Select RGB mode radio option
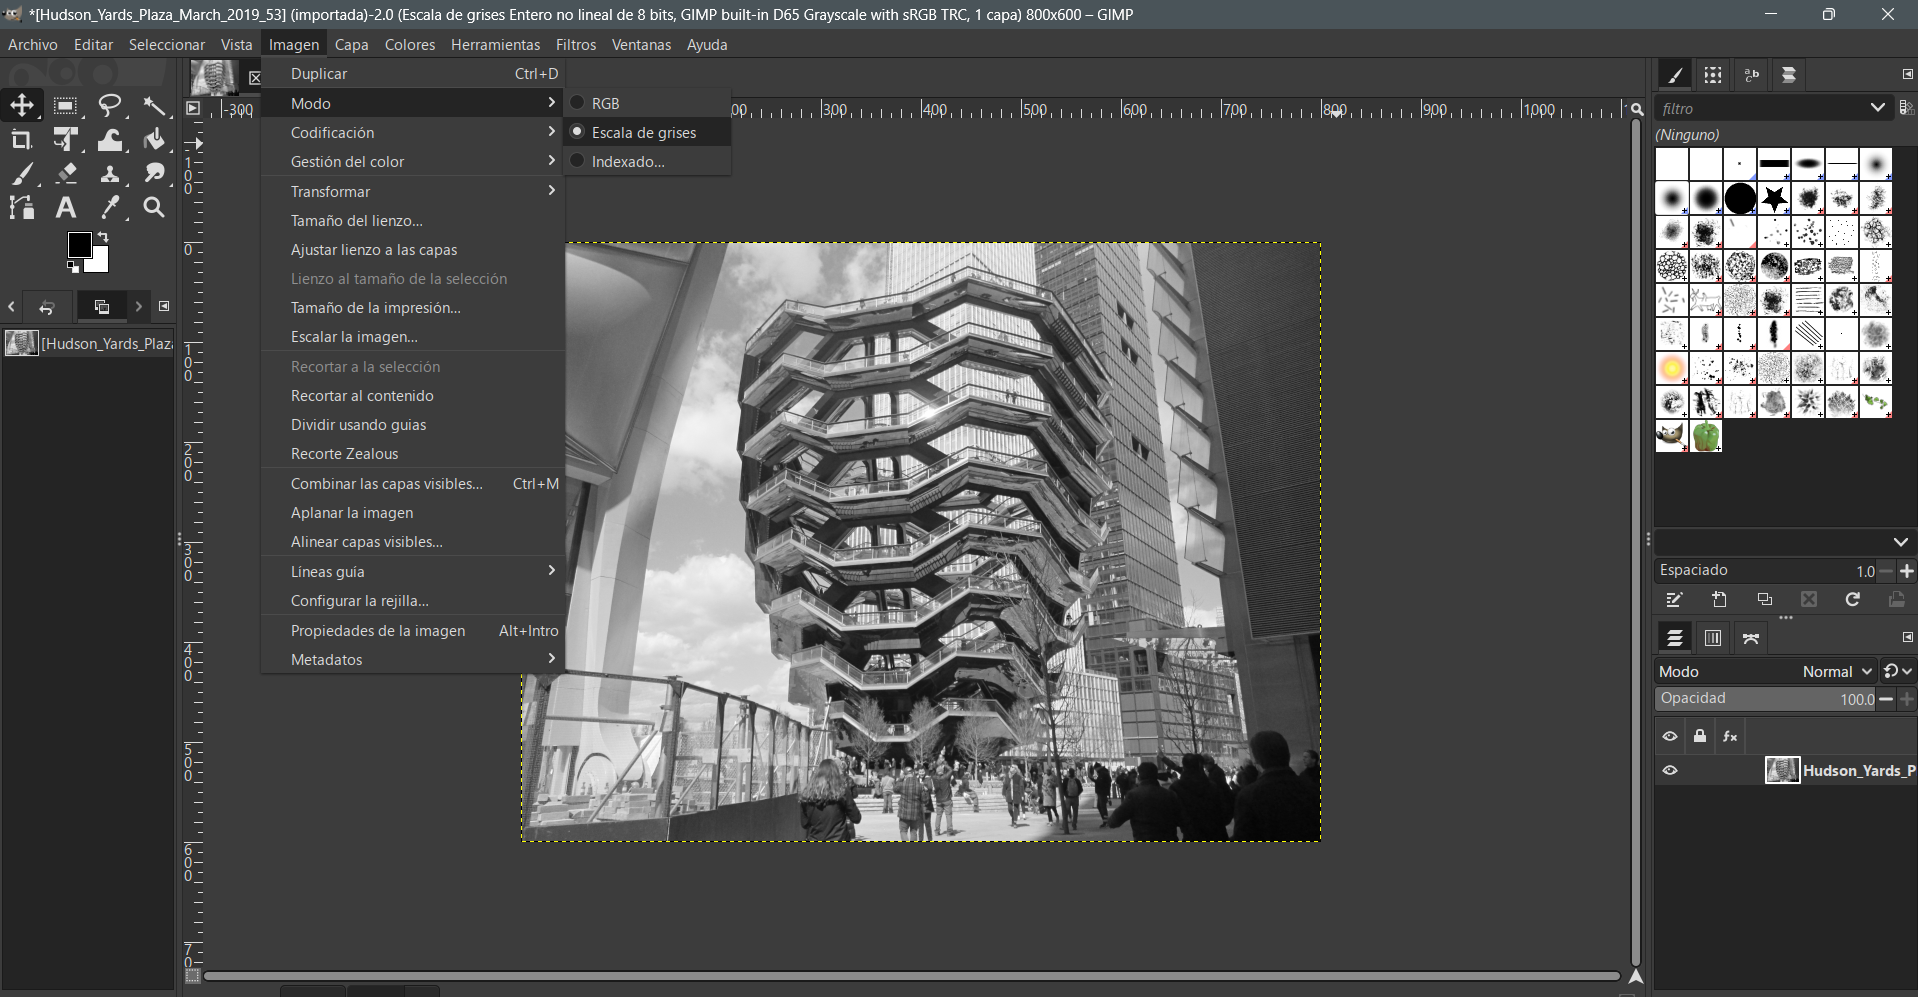This screenshot has width=1918, height=997. (x=604, y=103)
